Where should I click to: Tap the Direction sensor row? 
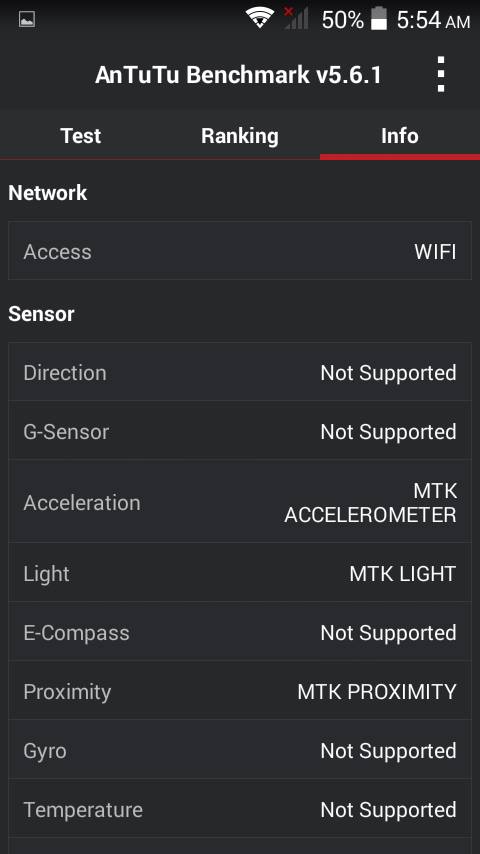[x=240, y=373]
